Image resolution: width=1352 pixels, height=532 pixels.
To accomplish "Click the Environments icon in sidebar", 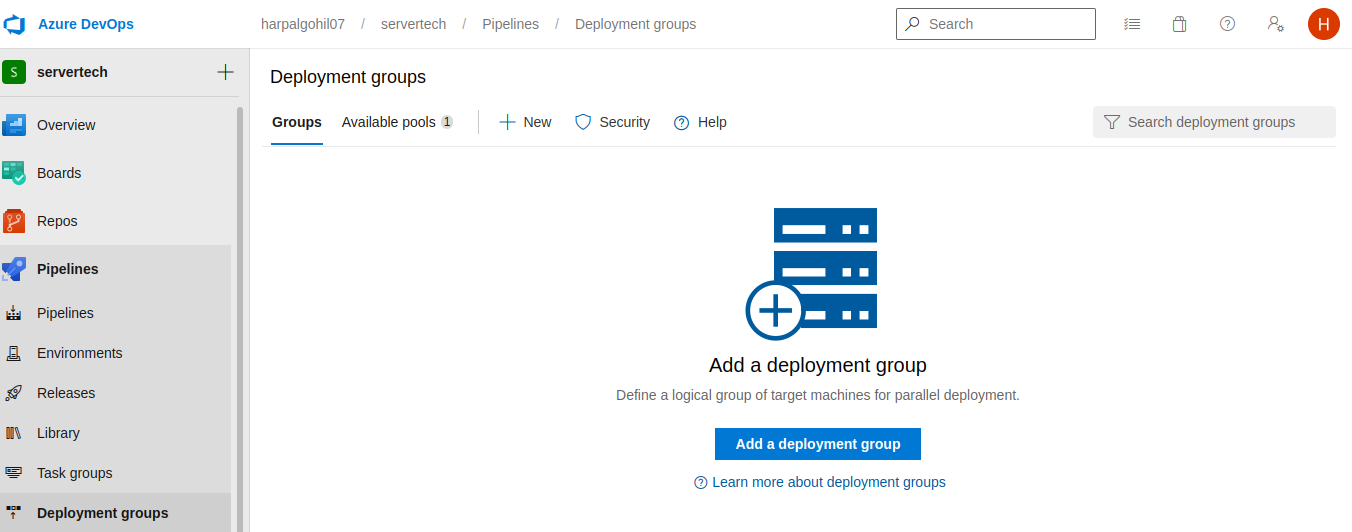I will 14,353.
